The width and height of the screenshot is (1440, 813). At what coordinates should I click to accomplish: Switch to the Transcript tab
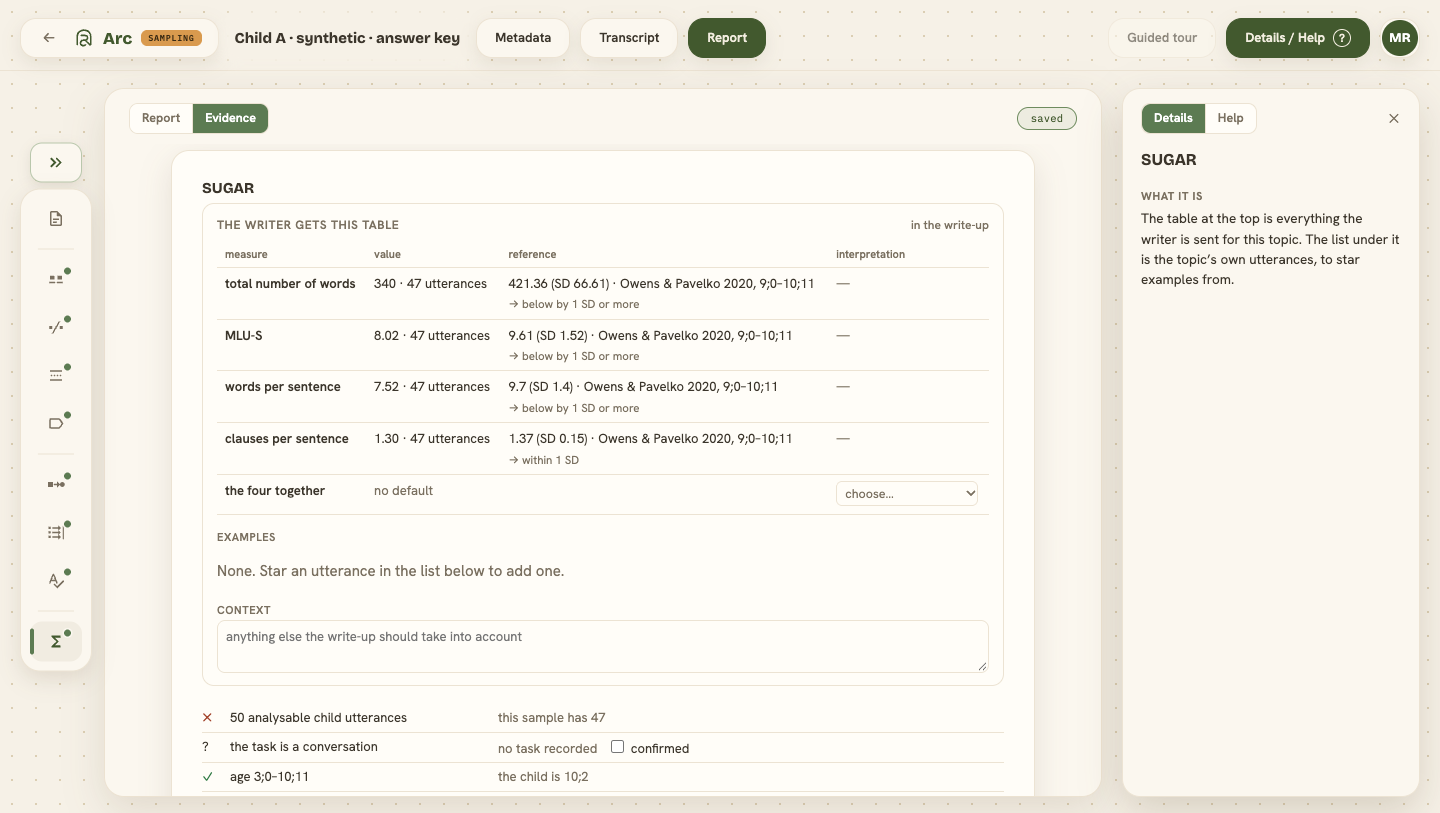coord(629,38)
